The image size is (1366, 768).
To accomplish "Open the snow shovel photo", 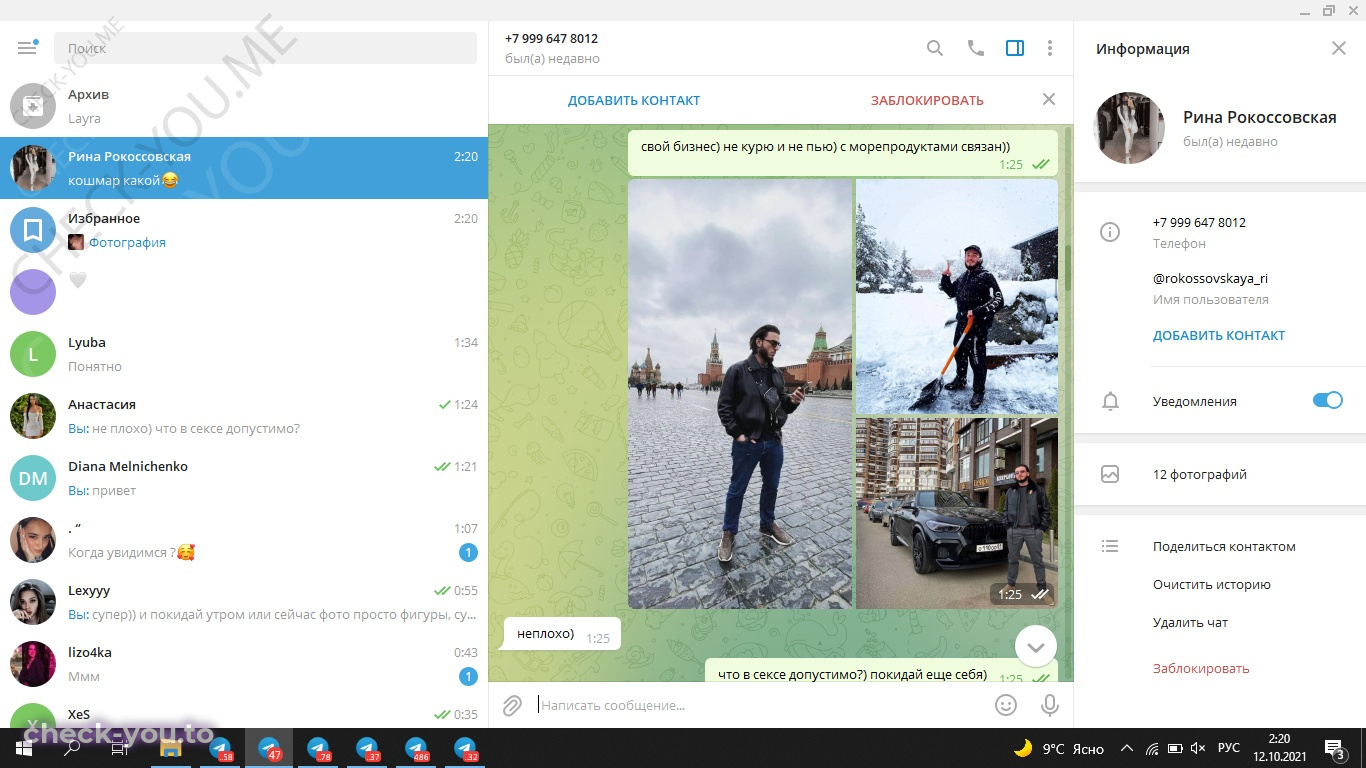I will click(x=957, y=296).
